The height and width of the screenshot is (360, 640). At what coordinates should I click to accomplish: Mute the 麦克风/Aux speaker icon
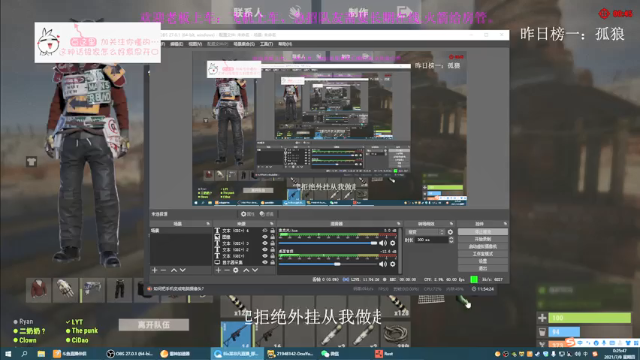pyautogui.click(x=382, y=243)
